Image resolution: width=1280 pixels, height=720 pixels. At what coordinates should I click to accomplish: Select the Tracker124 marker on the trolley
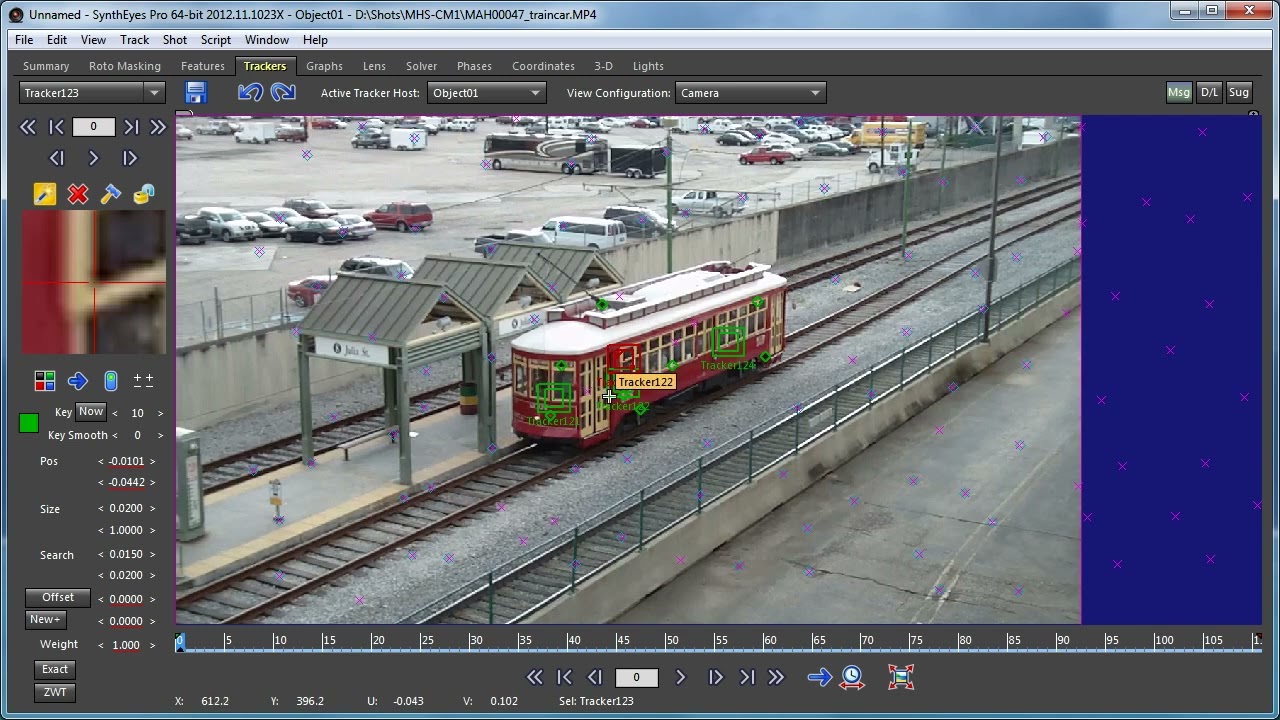[x=728, y=344]
